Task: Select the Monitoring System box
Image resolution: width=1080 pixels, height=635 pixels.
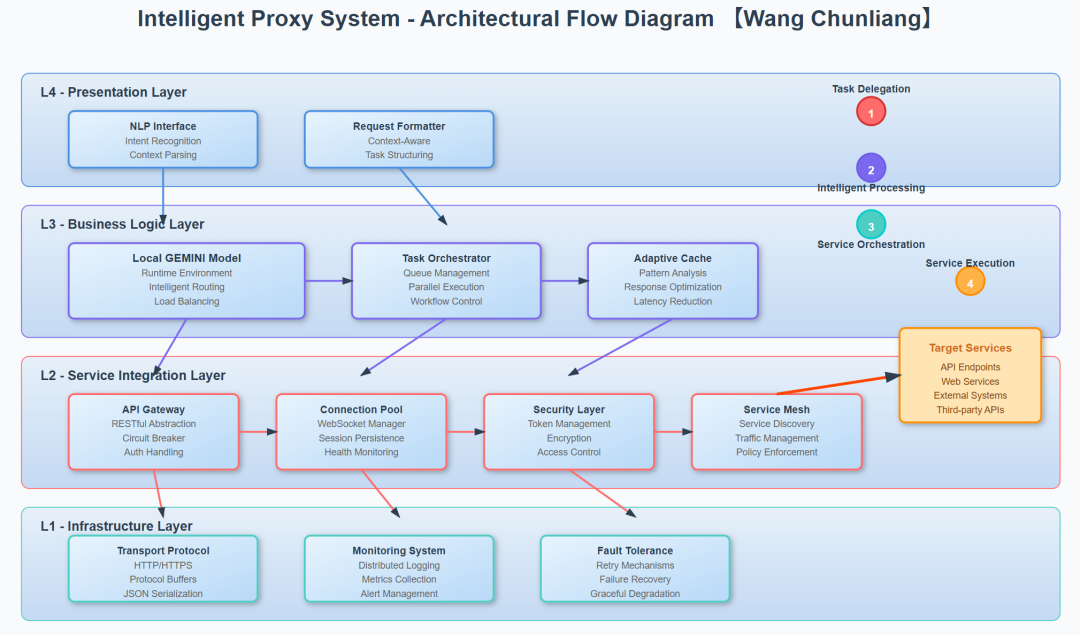Action: click(x=399, y=569)
